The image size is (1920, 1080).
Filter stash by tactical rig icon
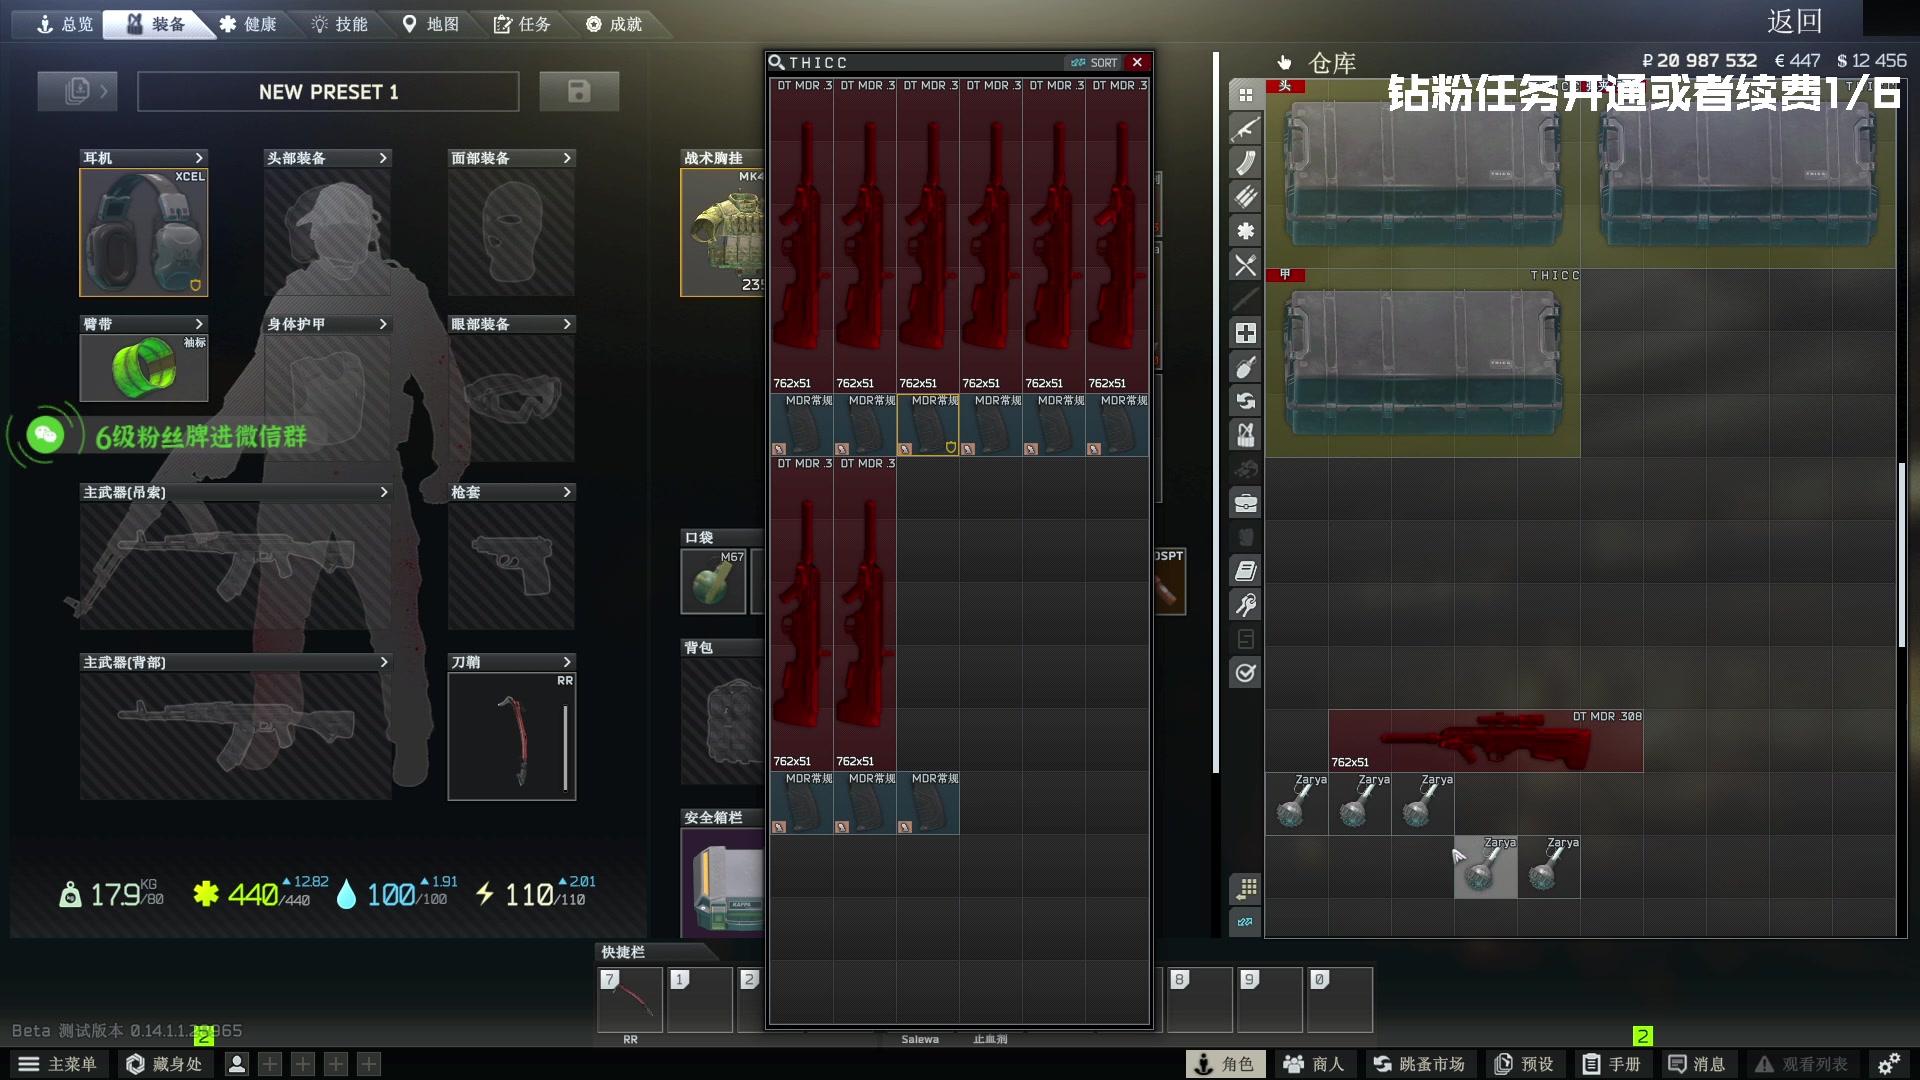[x=1245, y=435]
